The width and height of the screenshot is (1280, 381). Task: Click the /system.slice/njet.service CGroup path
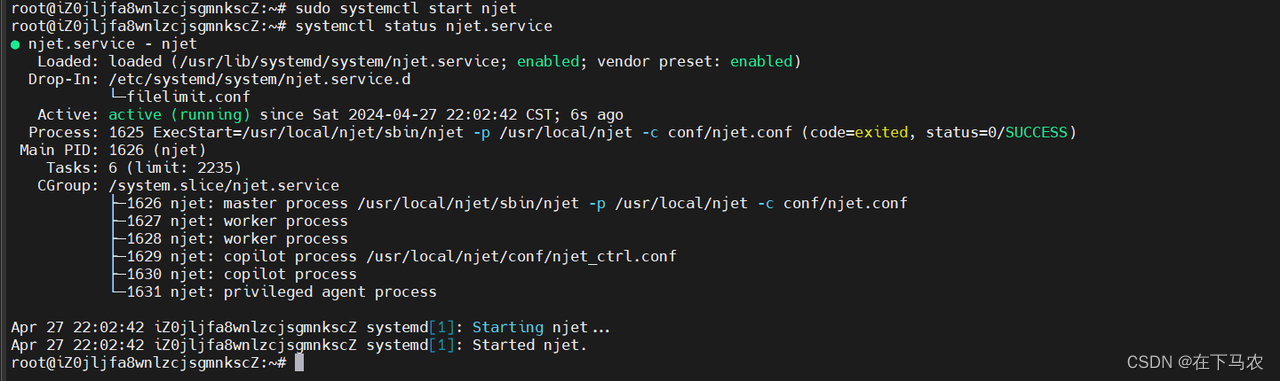click(223, 186)
